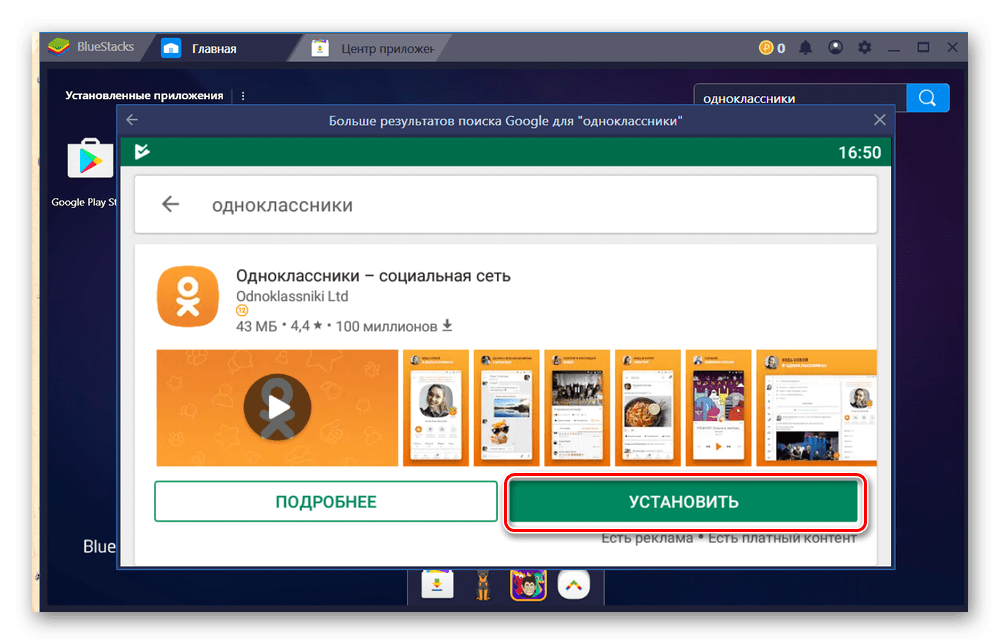Switch to the Центр приложений tab
Image resolution: width=1000 pixels, height=644 pixels.
(x=385, y=48)
